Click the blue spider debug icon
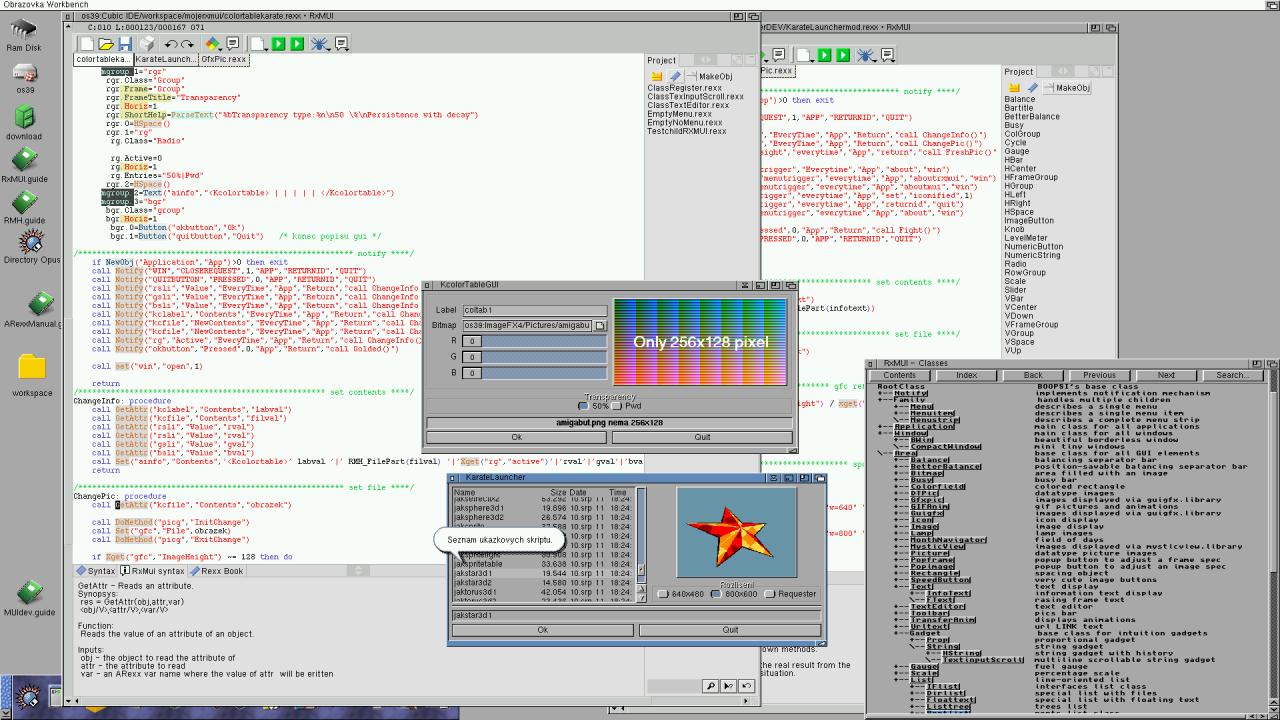The width and height of the screenshot is (1280, 720). pyautogui.click(x=319, y=44)
